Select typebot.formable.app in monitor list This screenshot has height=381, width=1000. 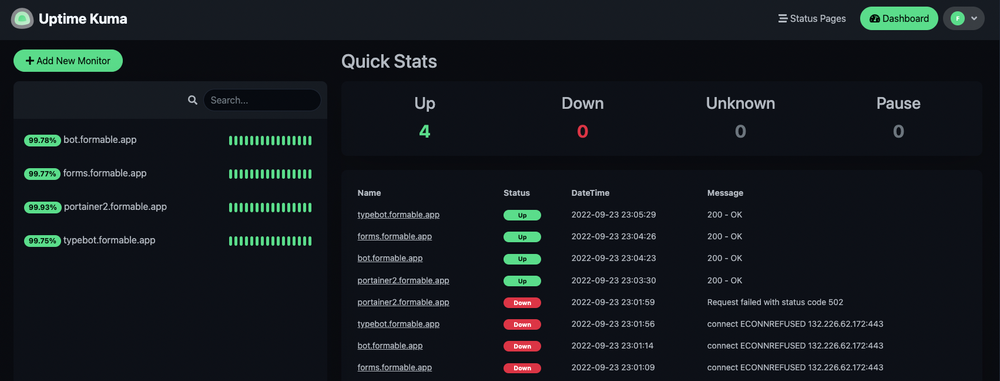(x=170, y=241)
